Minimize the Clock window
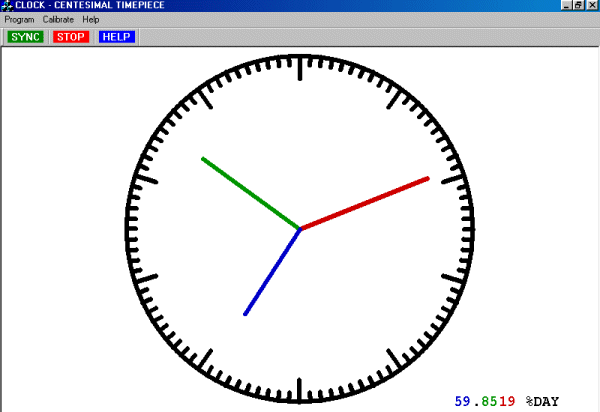Viewport: 600px width, 412px height. (x=566, y=5)
